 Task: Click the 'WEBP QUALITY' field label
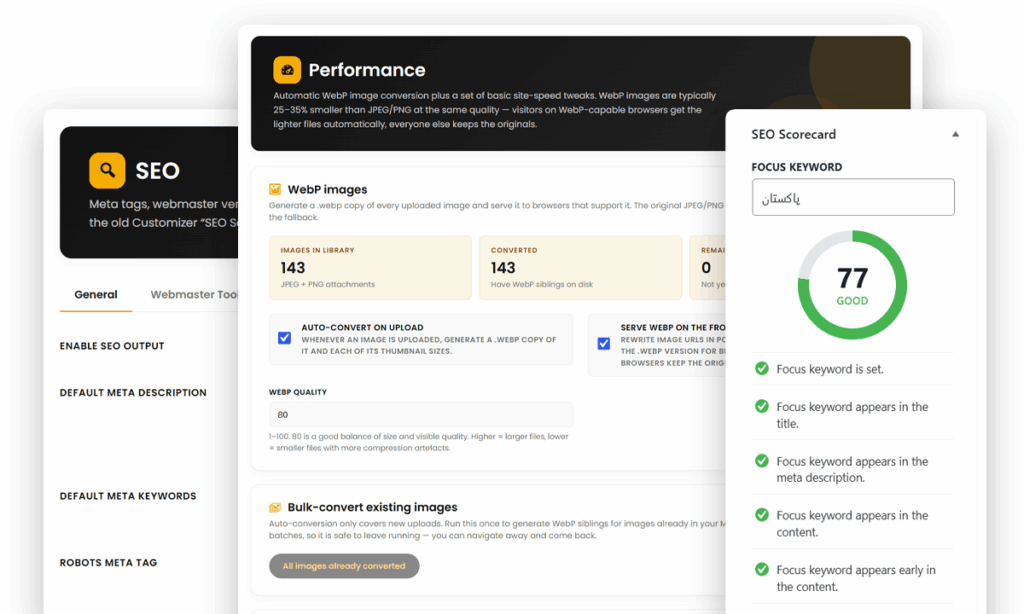[298, 393]
